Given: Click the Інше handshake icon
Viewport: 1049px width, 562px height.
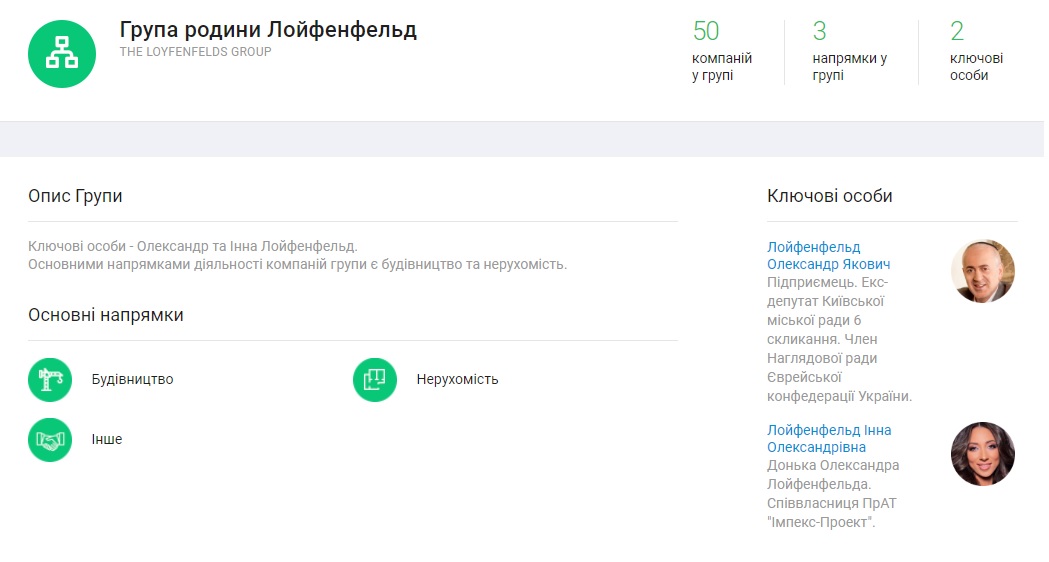Looking at the screenshot, I should point(50,439).
